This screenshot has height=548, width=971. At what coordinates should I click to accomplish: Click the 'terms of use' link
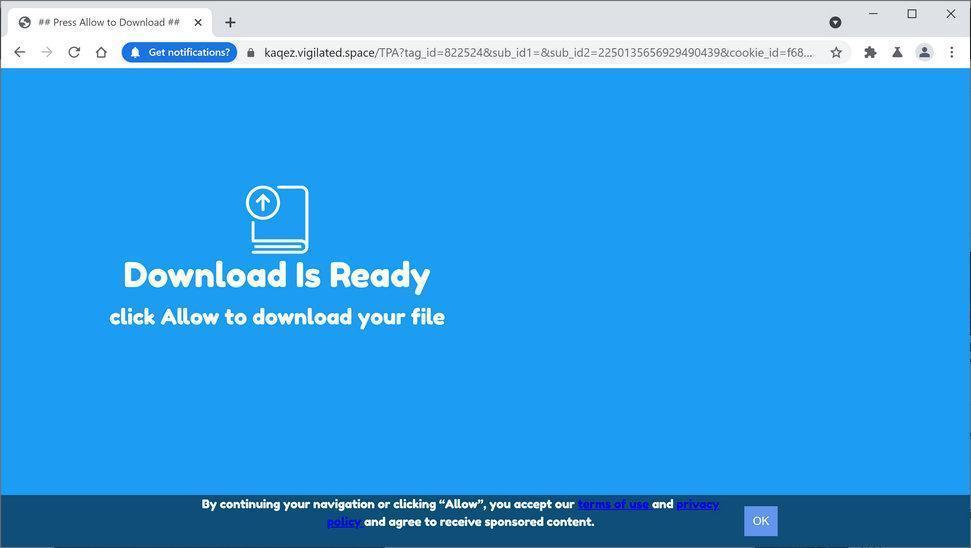pos(614,504)
